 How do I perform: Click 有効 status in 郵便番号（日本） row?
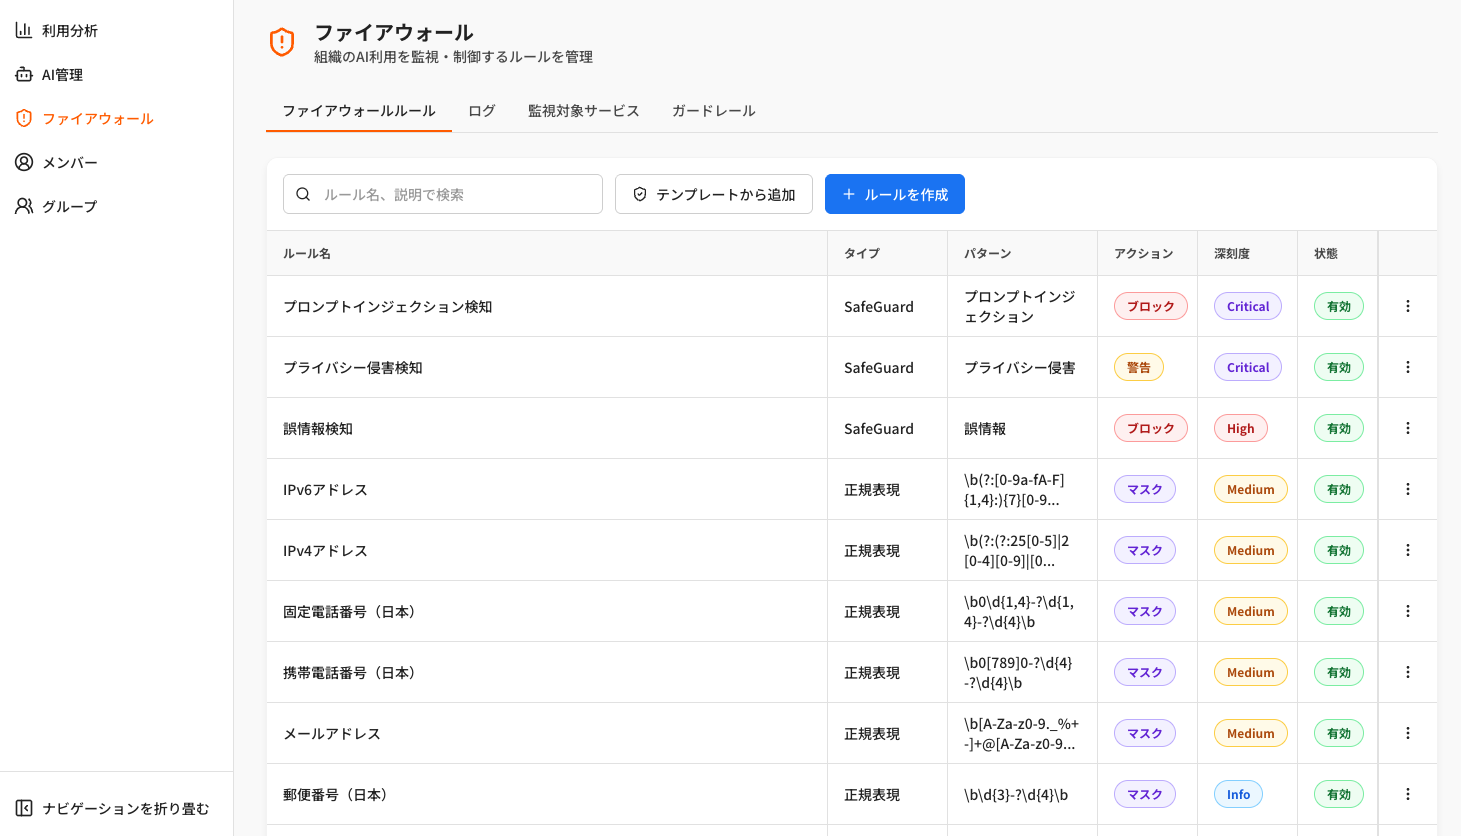pyautogui.click(x=1339, y=795)
